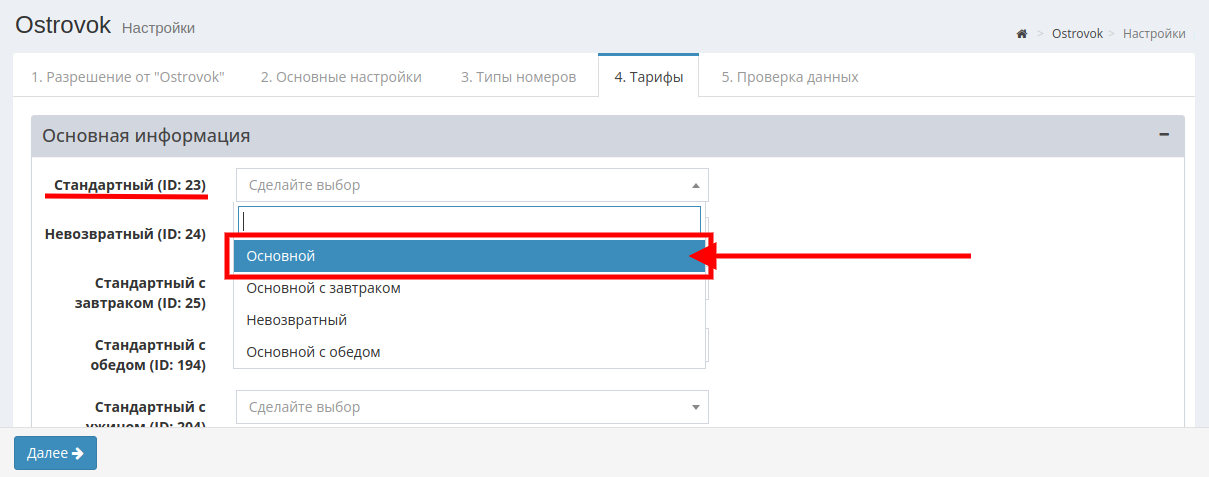Open the 5. Проверка данных tab
The image size is (1209, 477).
pos(790,77)
